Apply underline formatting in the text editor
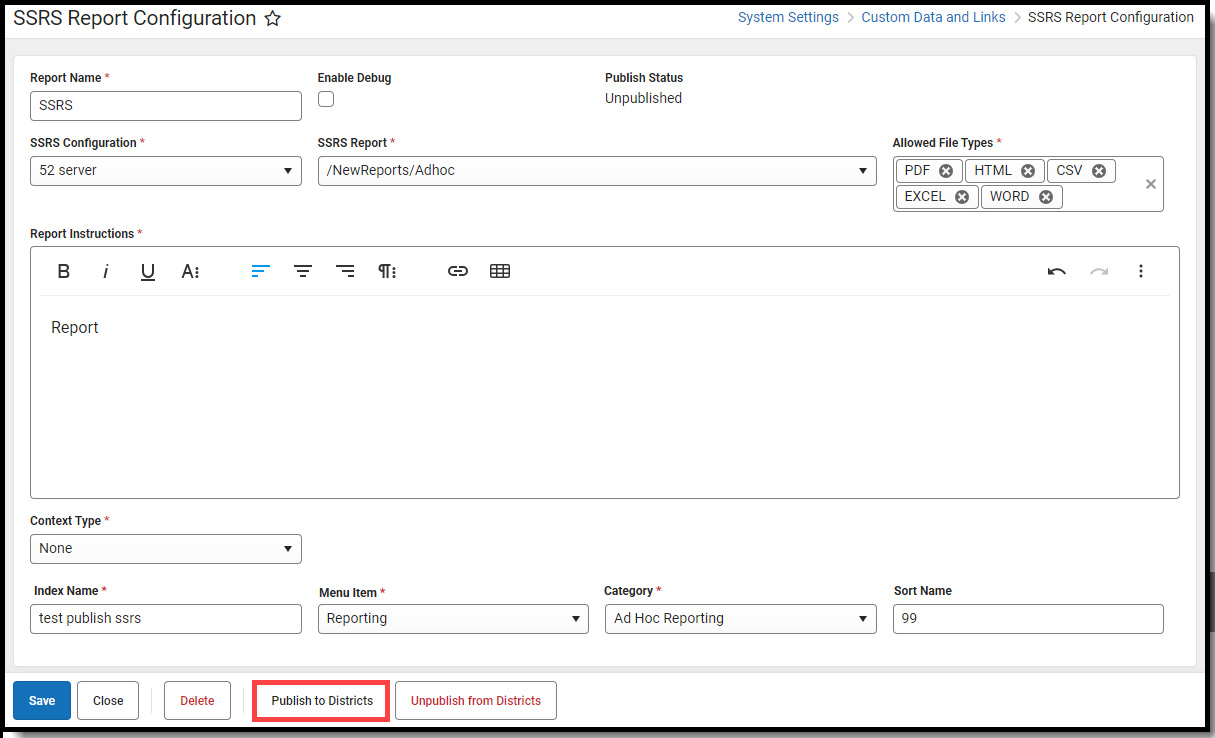This screenshot has height=738, width=1215. coord(147,271)
